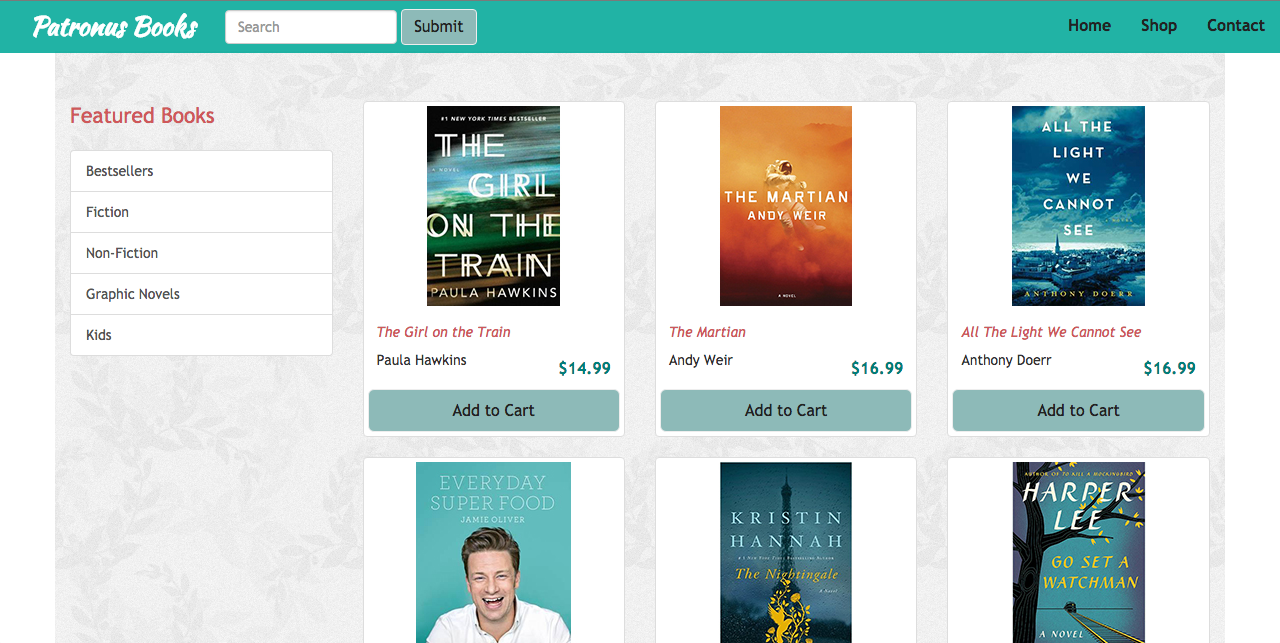This screenshot has height=643, width=1280.
Task: Select the Non-Fiction category
Action: point(201,253)
